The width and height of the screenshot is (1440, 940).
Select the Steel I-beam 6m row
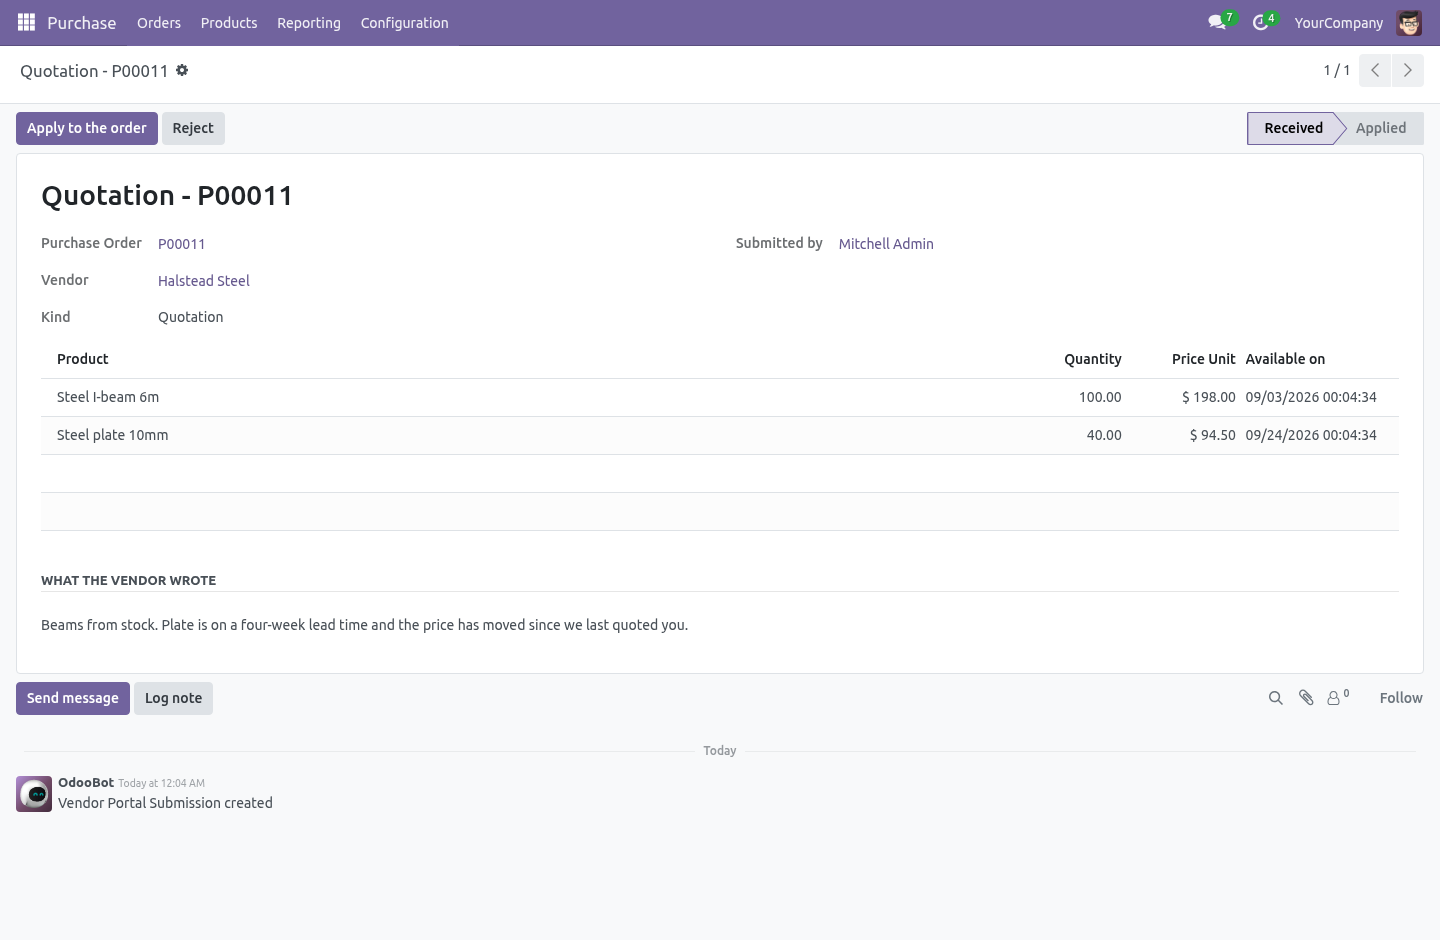click(720, 397)
